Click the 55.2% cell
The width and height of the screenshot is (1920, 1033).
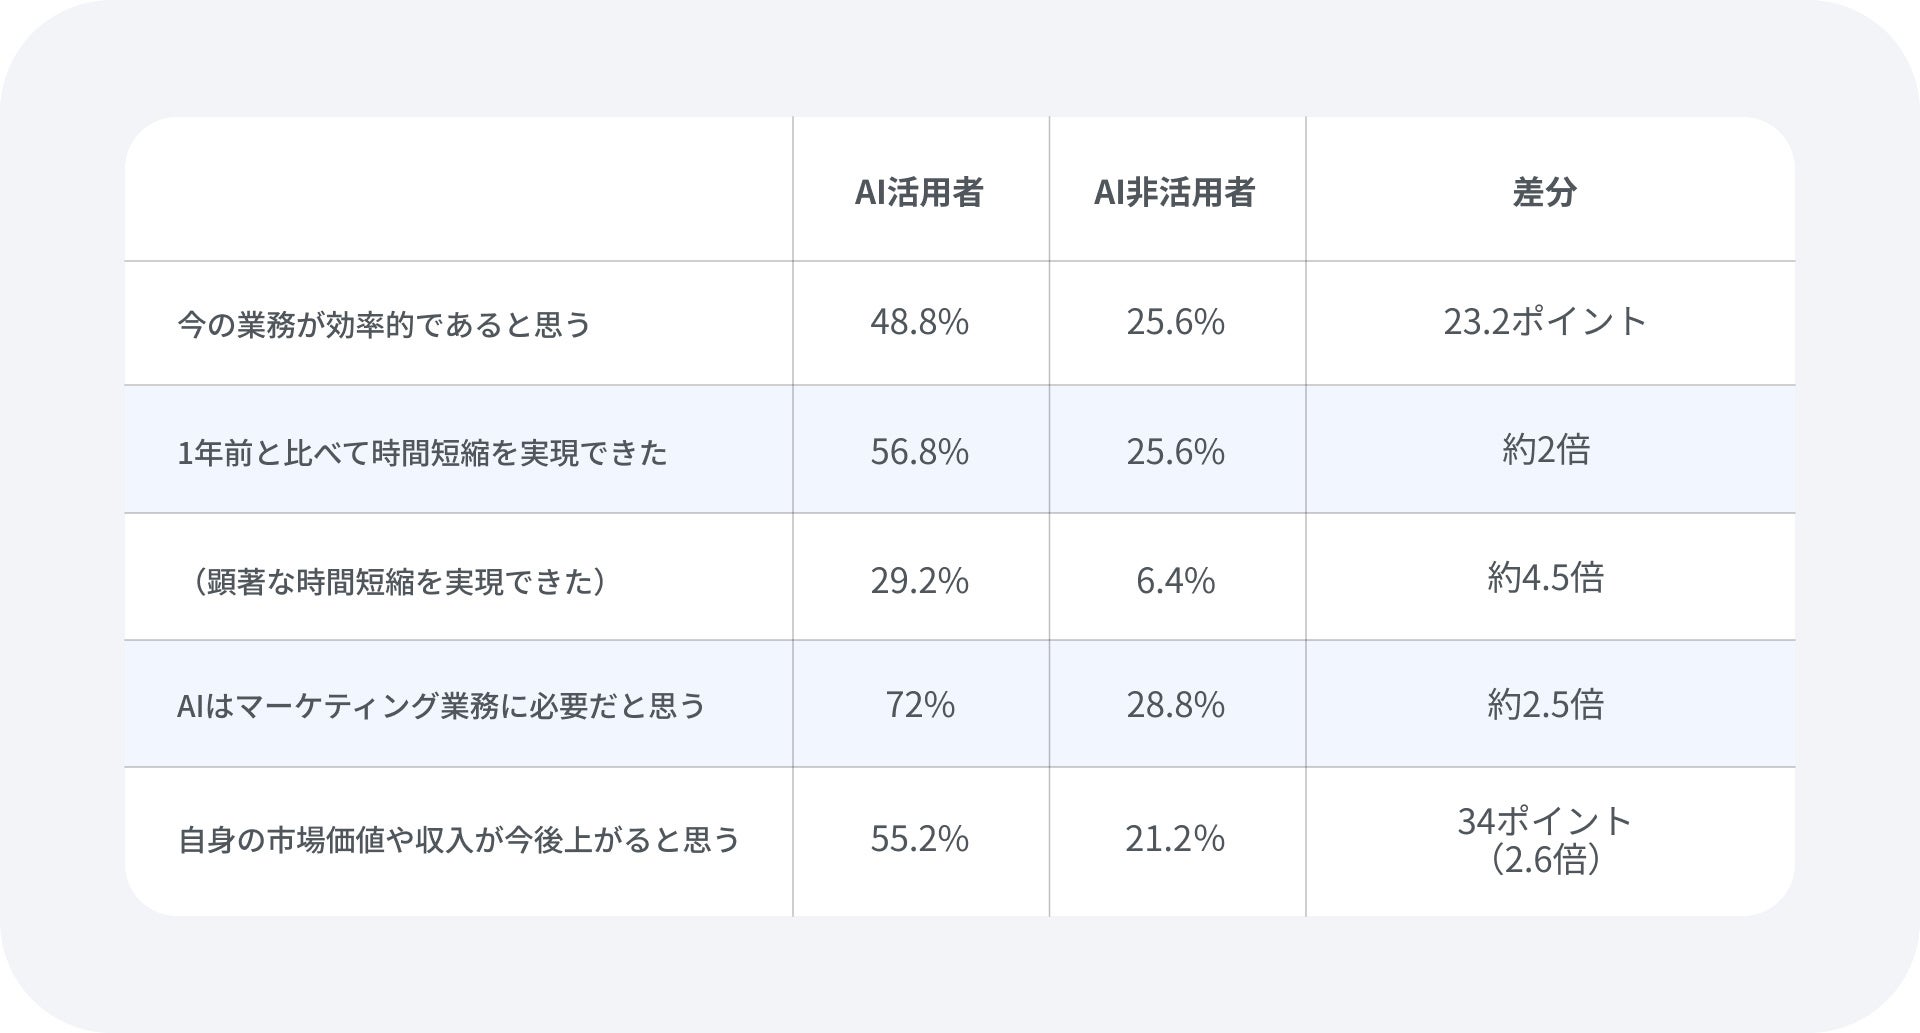tap(919, 838)
